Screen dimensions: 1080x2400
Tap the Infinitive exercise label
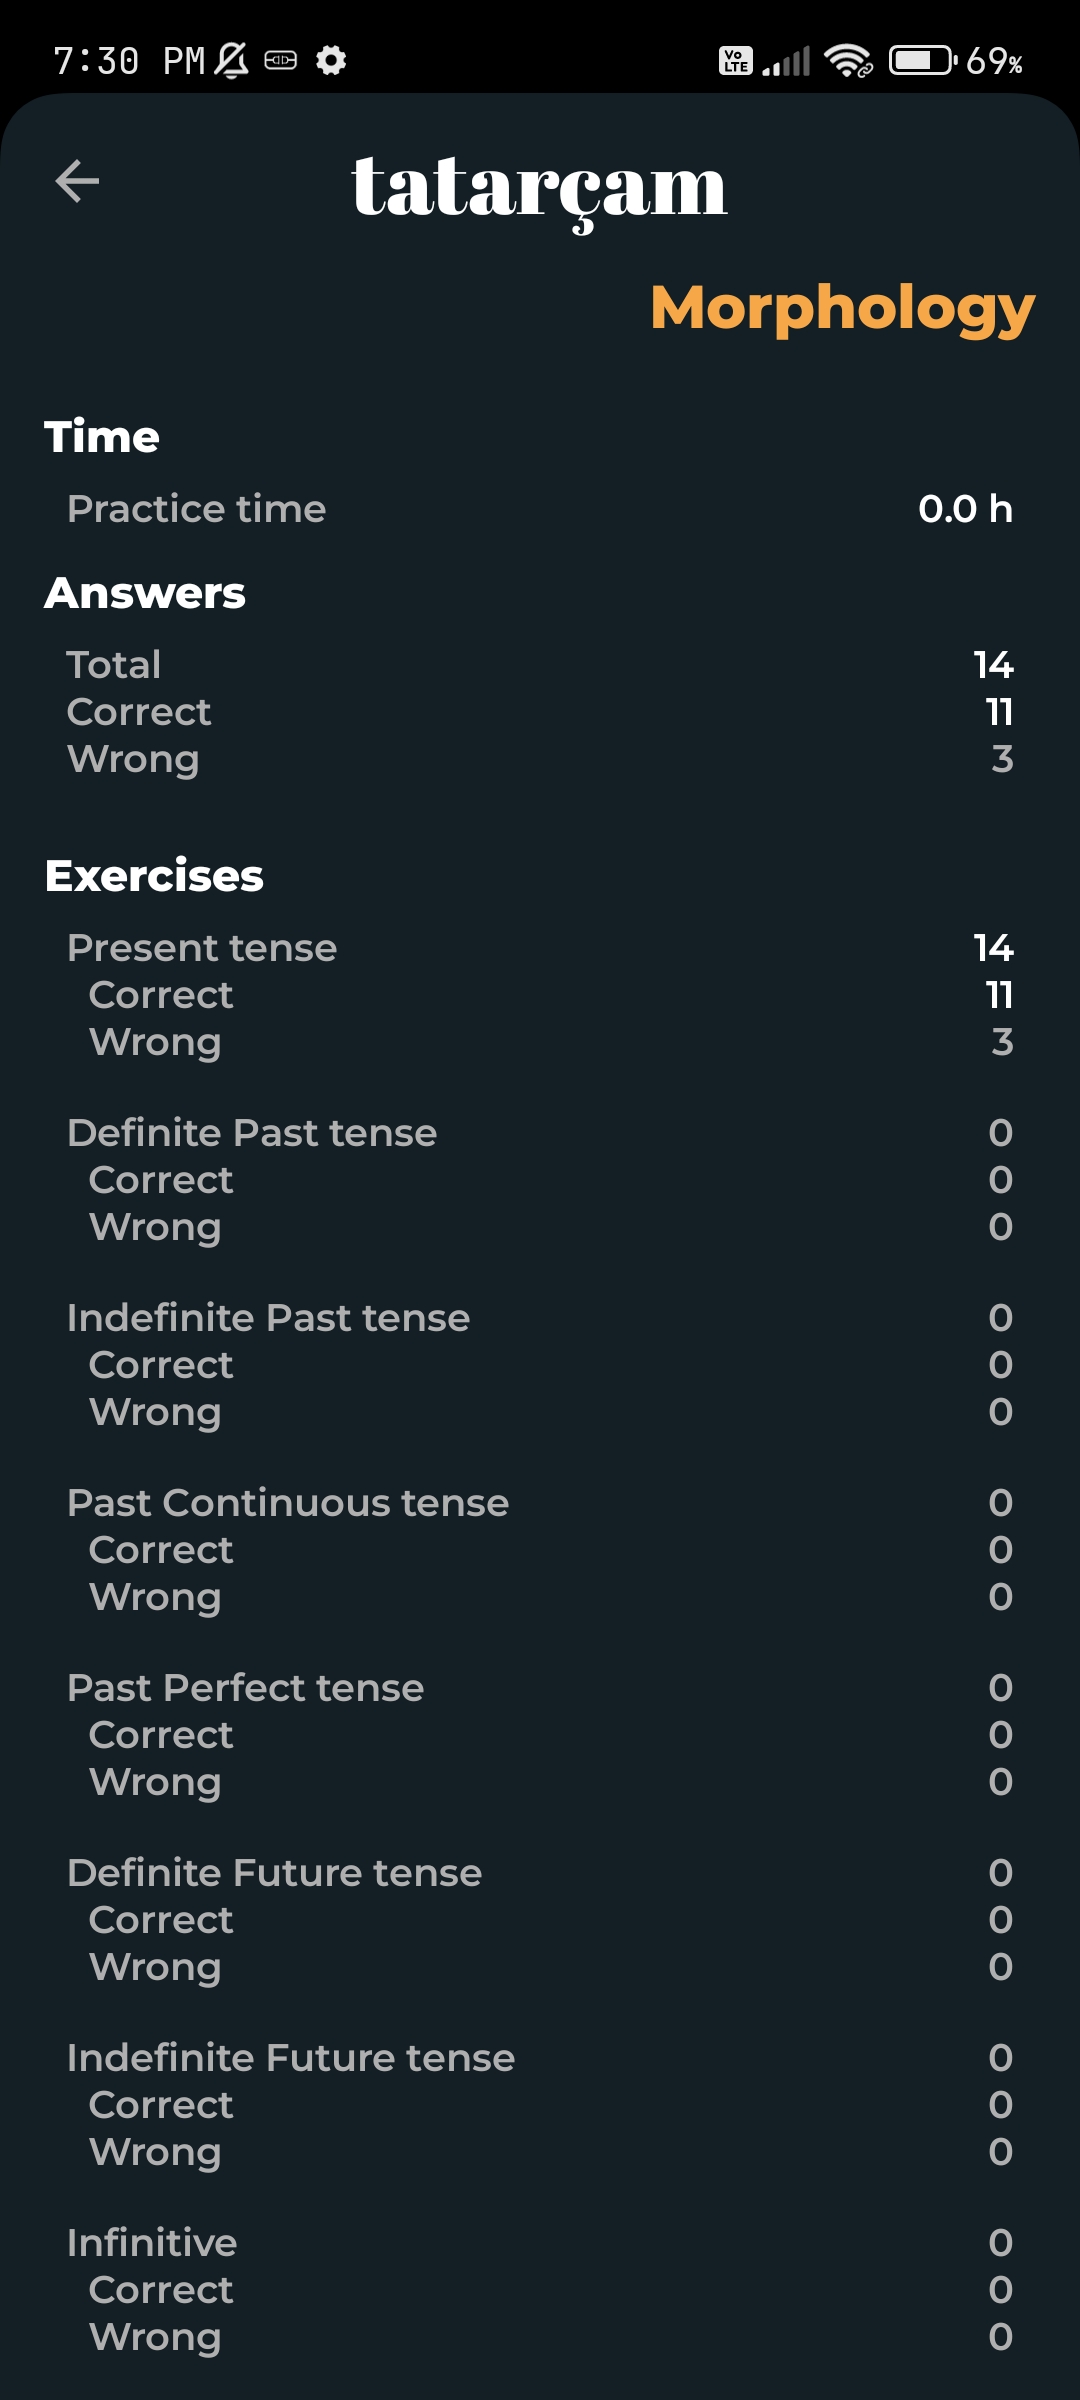[152, 2243]
